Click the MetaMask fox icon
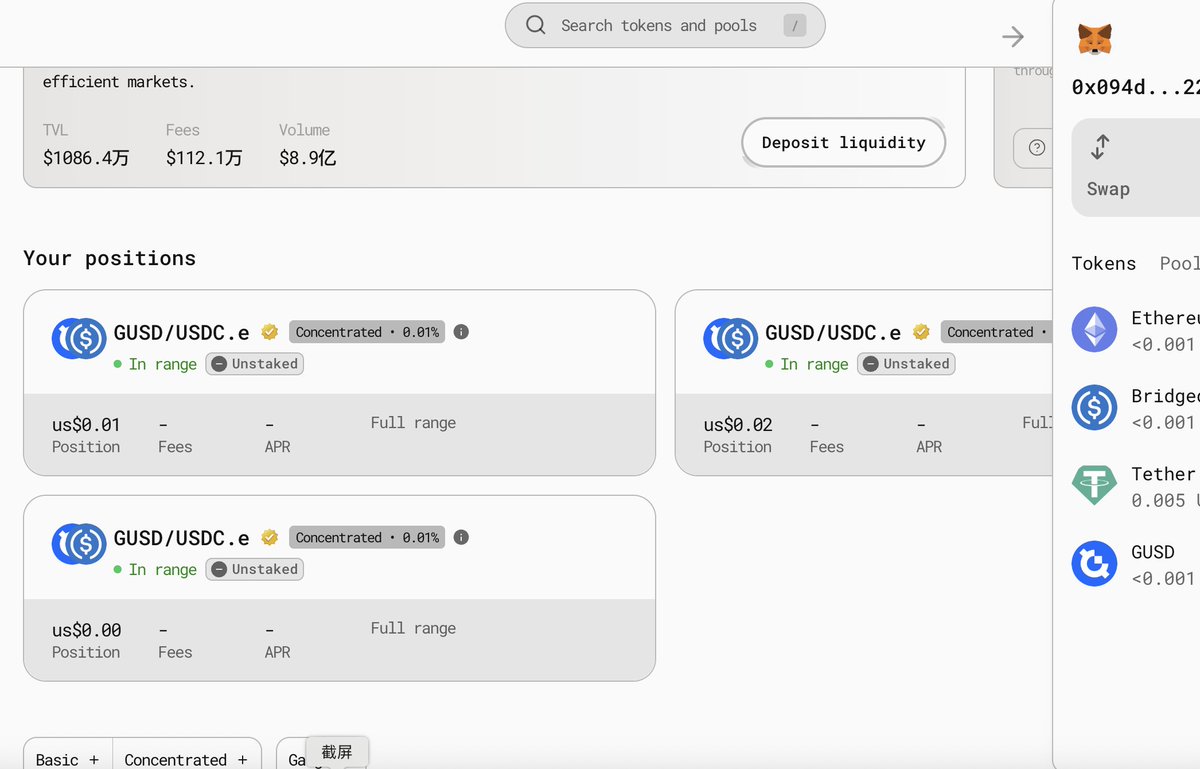1200x769 pixels. (x=1095, y=39)
